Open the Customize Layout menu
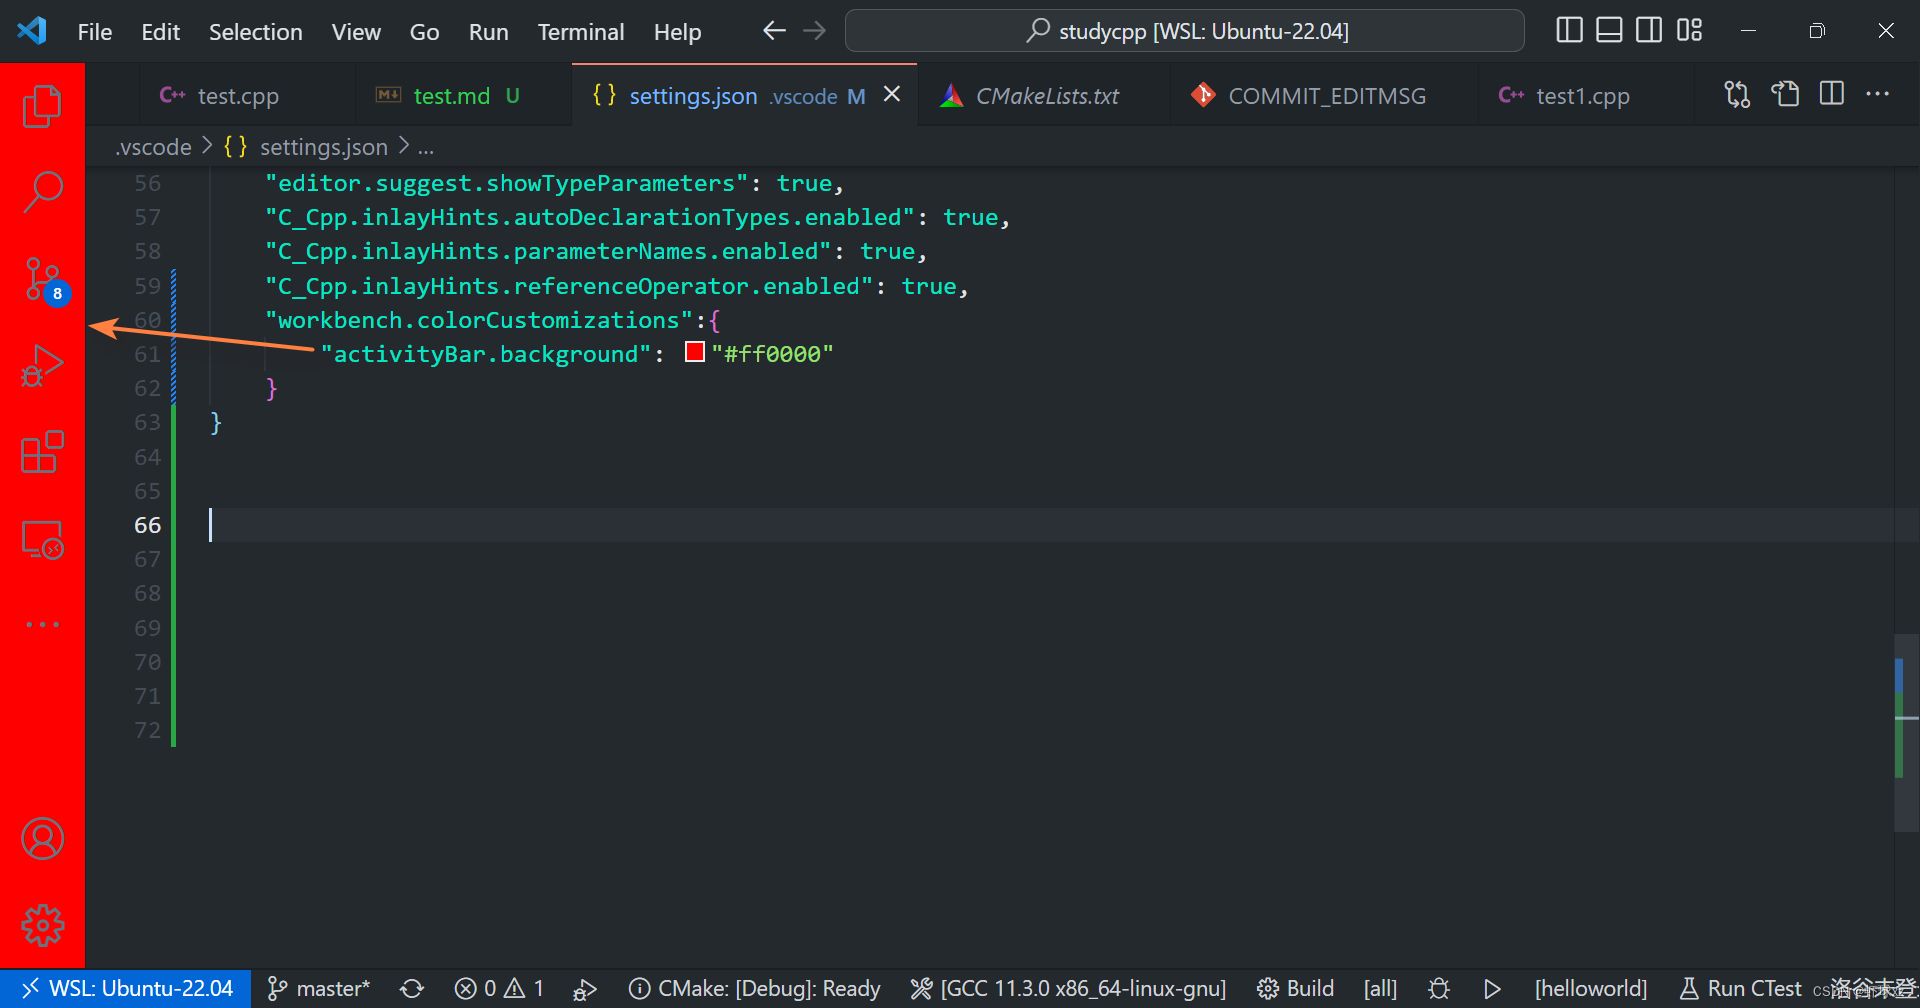This screenshot has height=1008, width=1920. click(x=1689, y=31)
